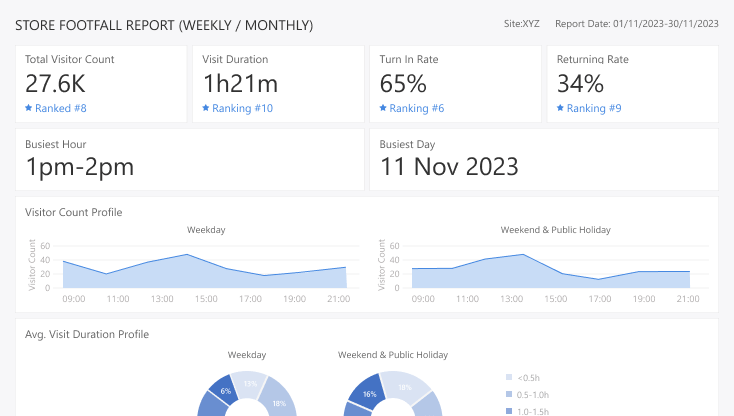The image size is (734, 416).
Task: Select the 0.5-1.0h legend color swatch
Action: tap(509, 394)
